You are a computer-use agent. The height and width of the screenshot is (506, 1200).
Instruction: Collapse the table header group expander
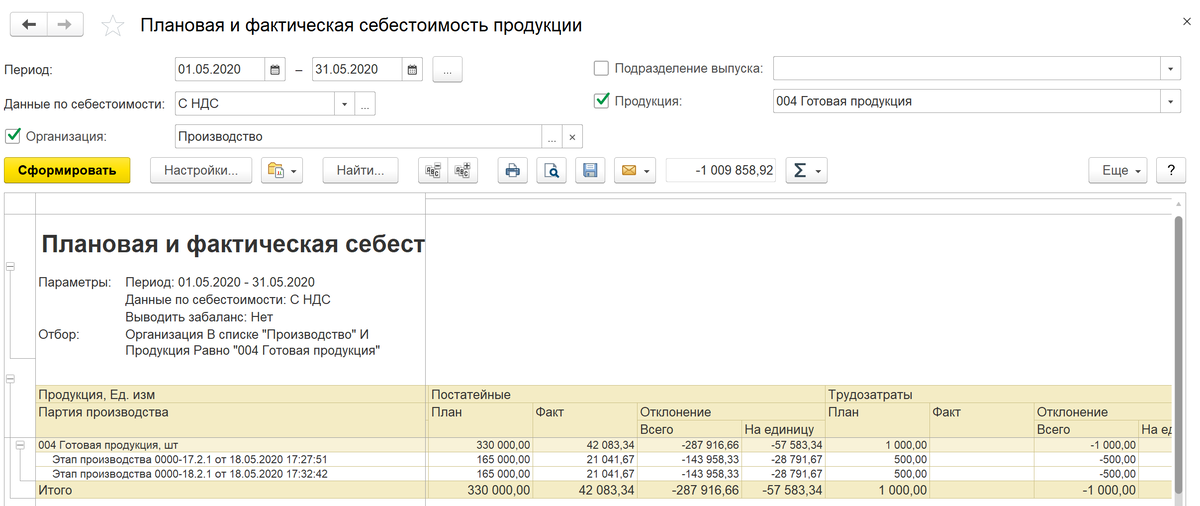pyautogui.click(x=11, y=380)
